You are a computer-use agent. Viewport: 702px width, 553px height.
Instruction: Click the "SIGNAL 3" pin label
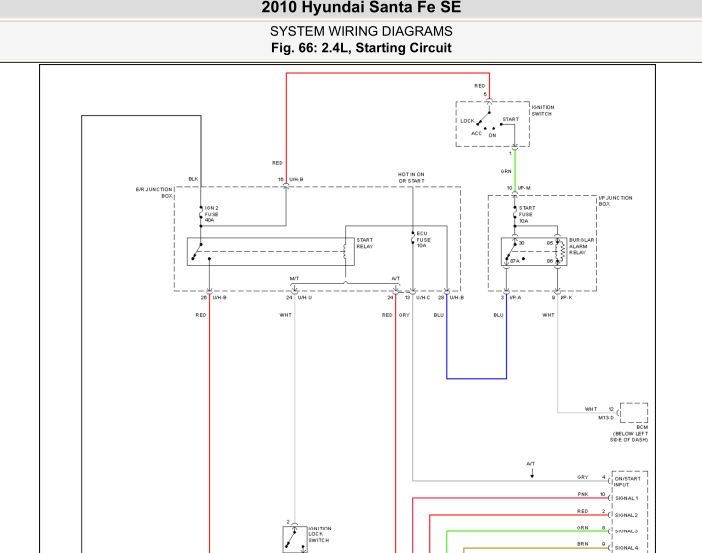coord(626,531)
